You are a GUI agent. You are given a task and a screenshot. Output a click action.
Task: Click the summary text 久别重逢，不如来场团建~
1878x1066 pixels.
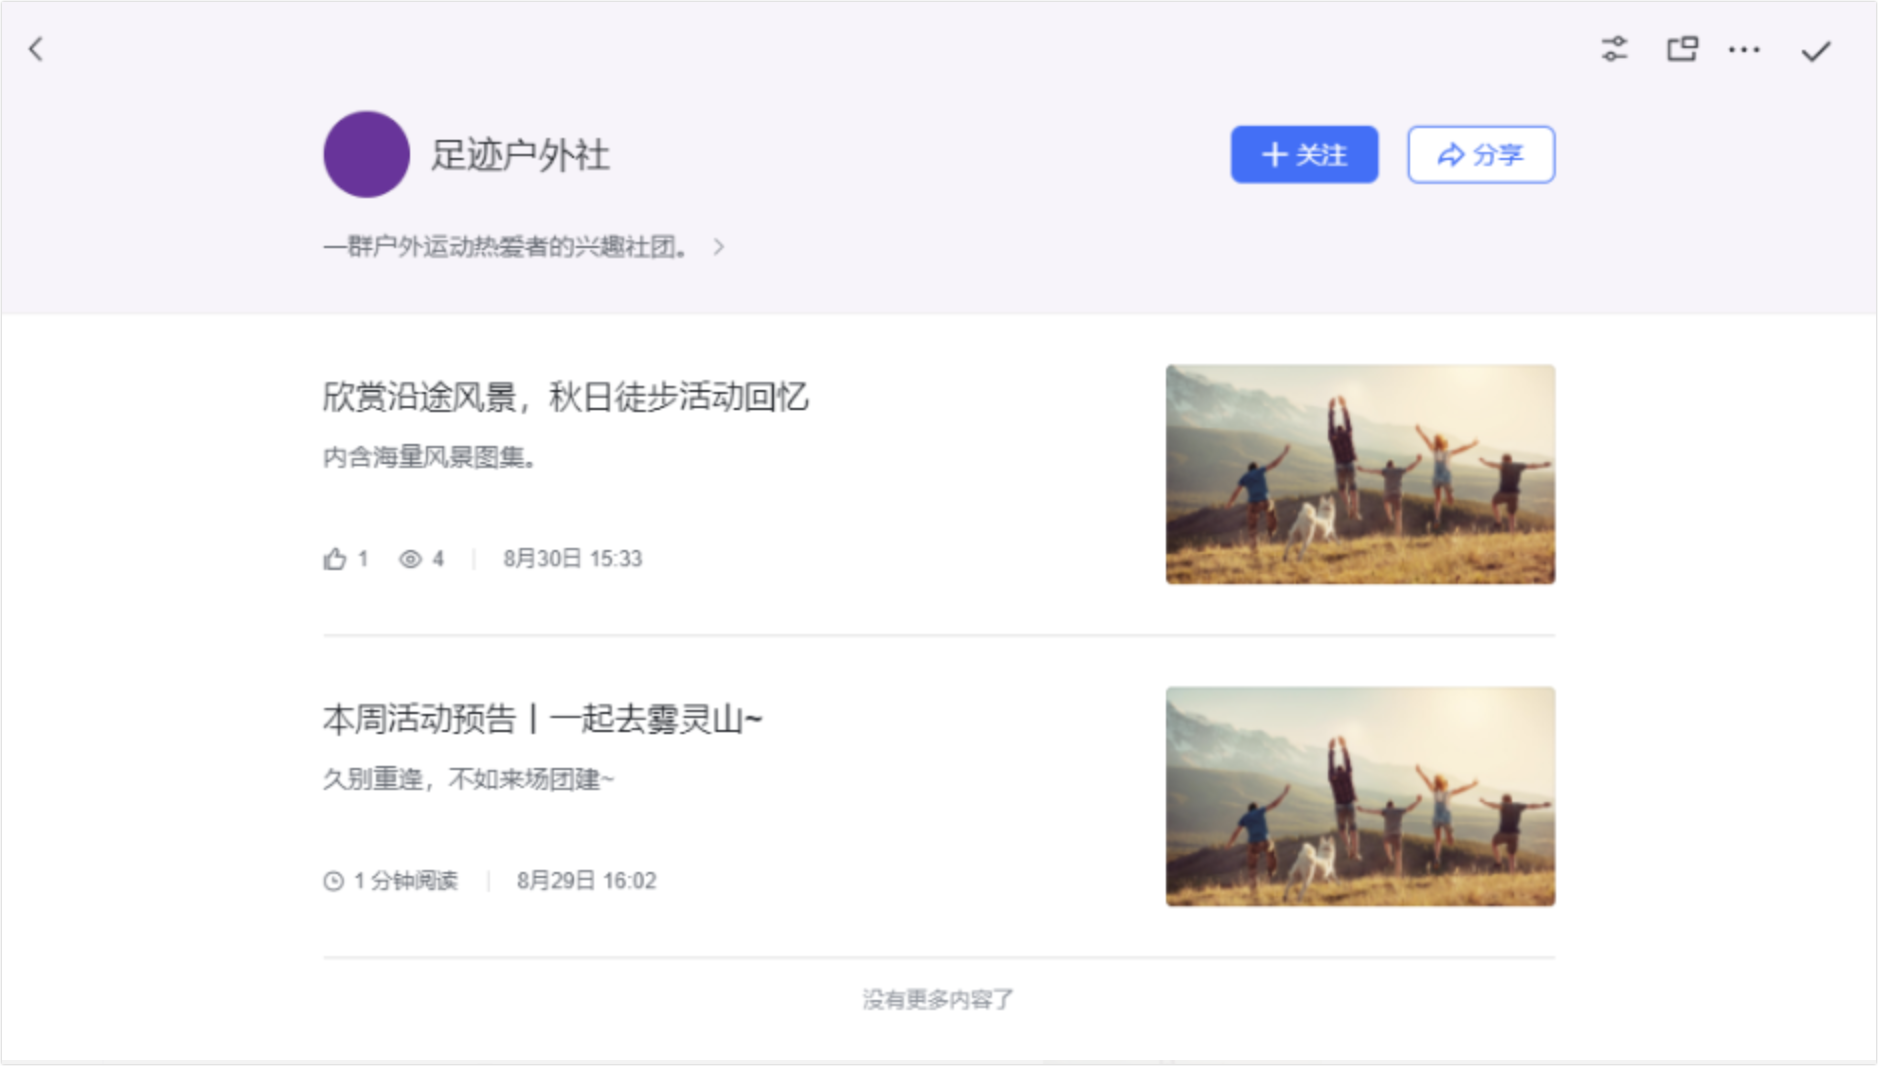pos(470,777)
